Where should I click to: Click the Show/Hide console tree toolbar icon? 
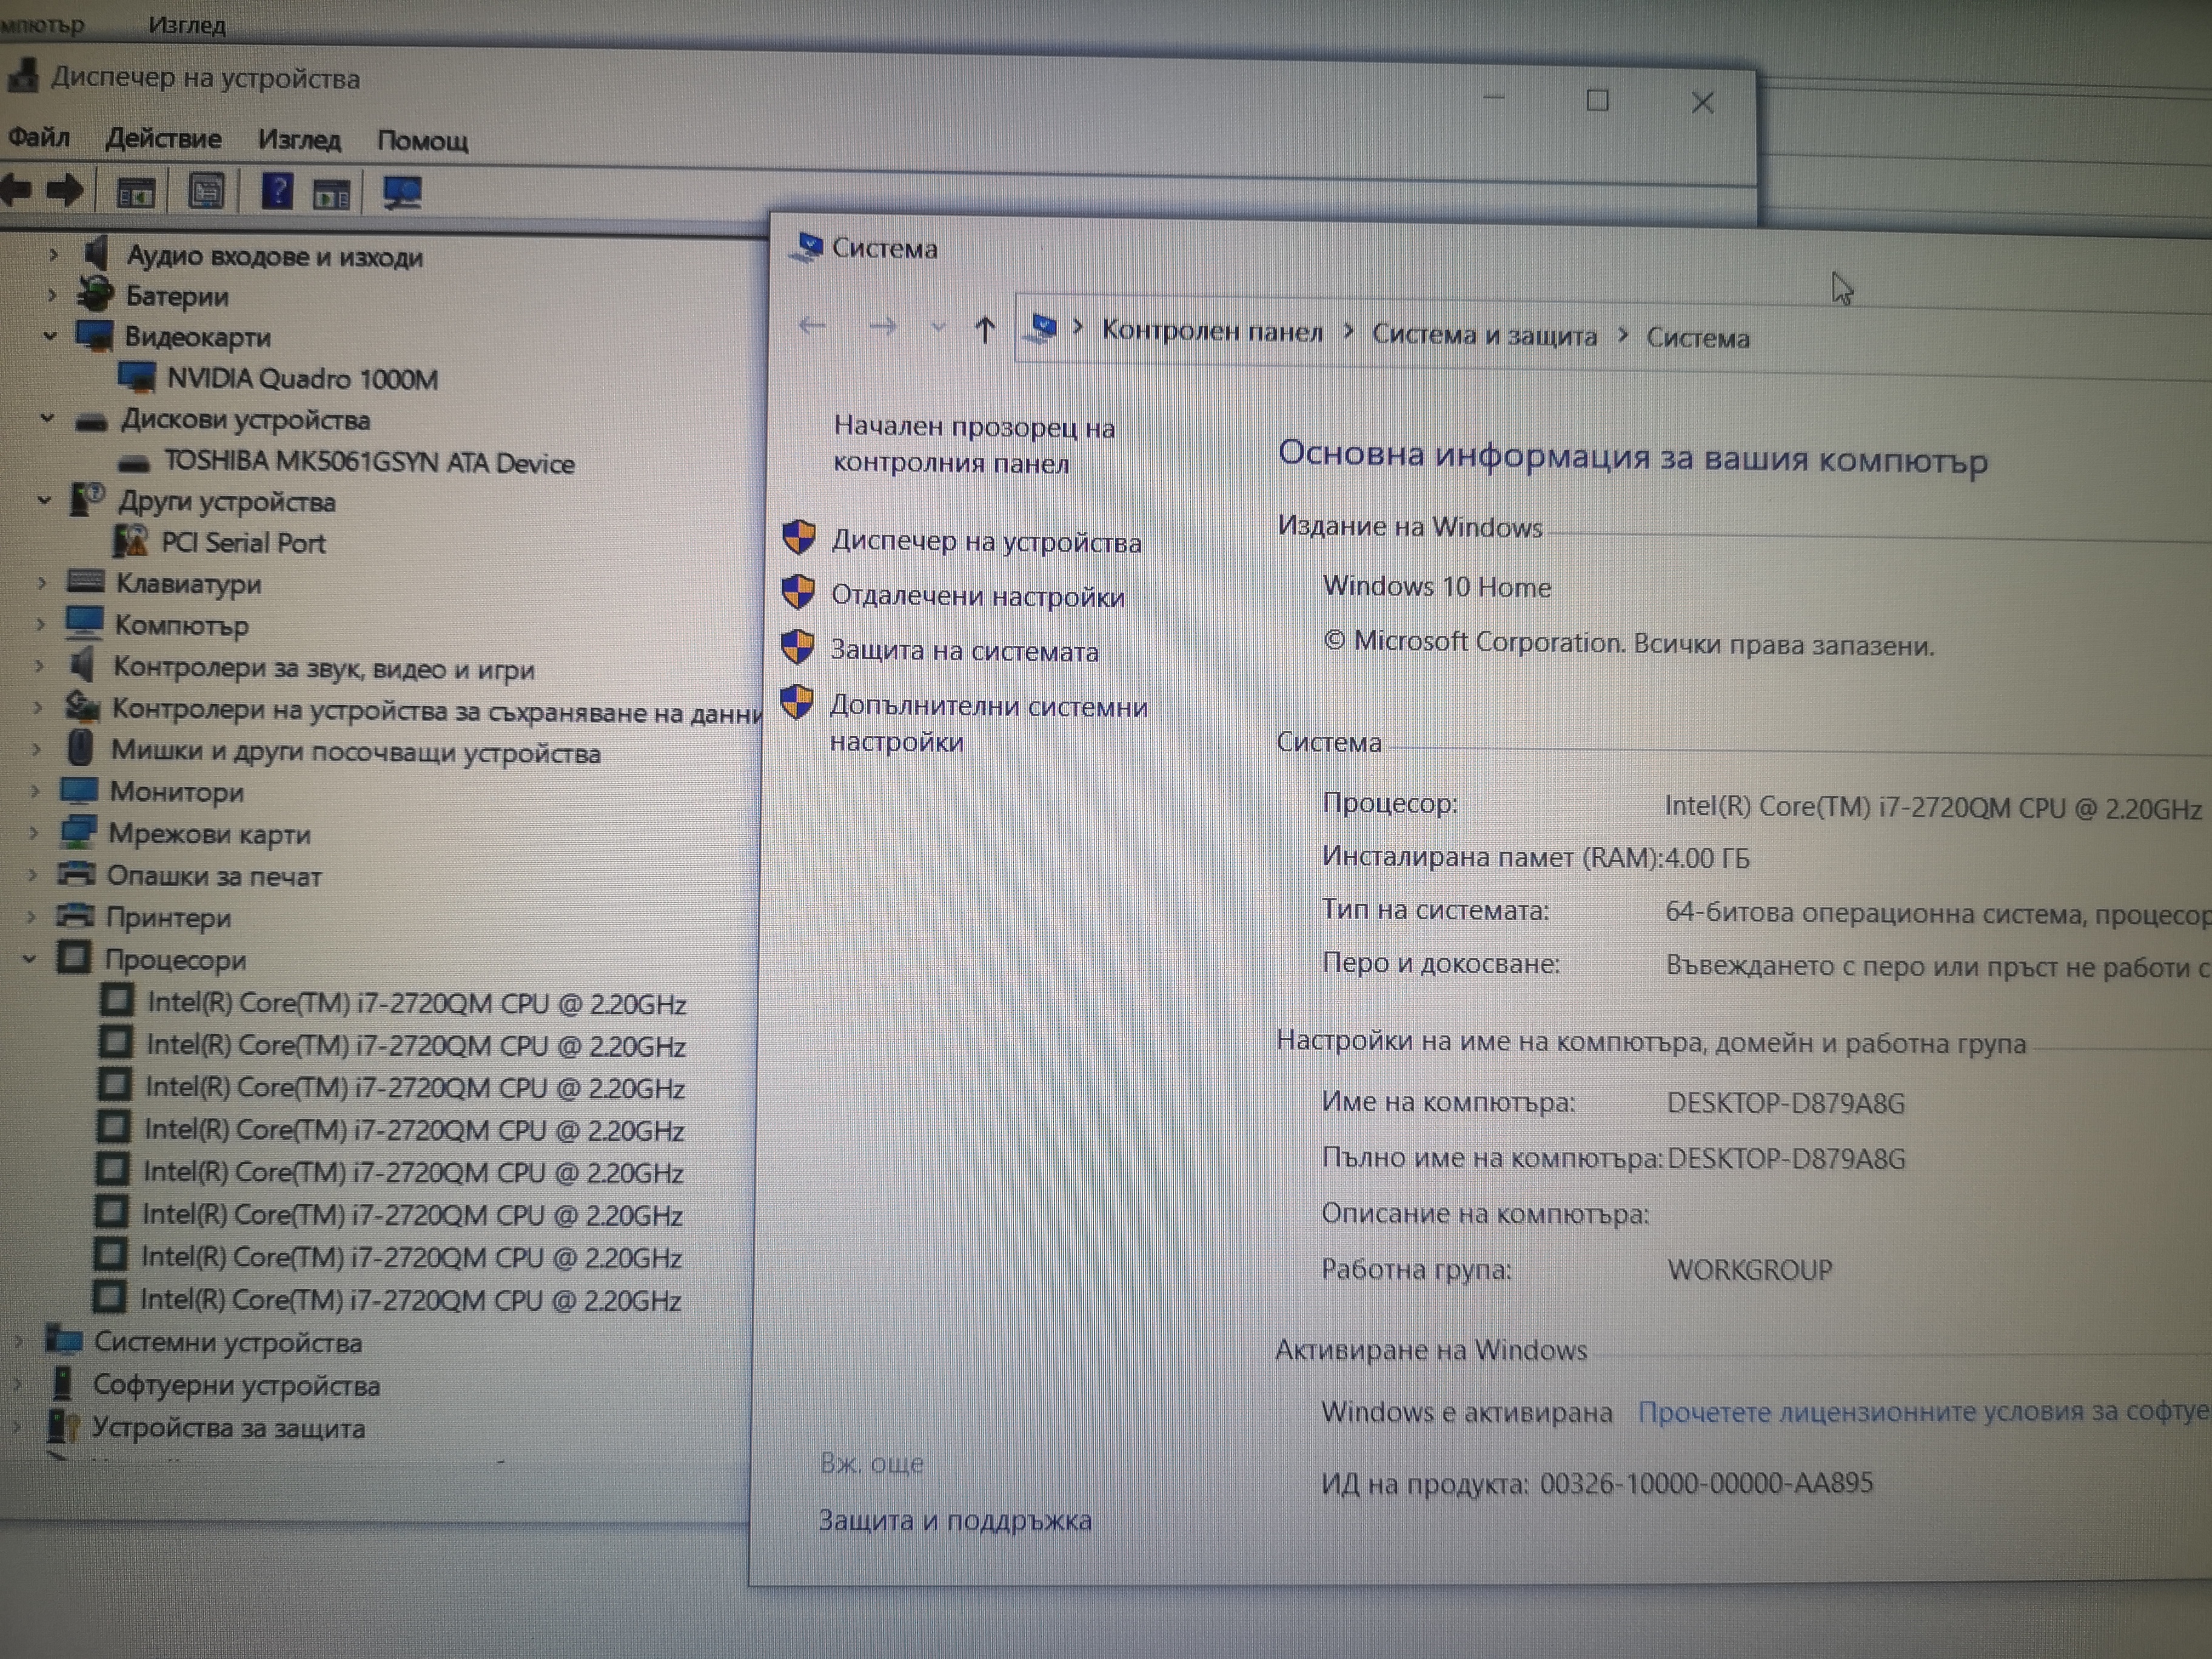[136, 191]
